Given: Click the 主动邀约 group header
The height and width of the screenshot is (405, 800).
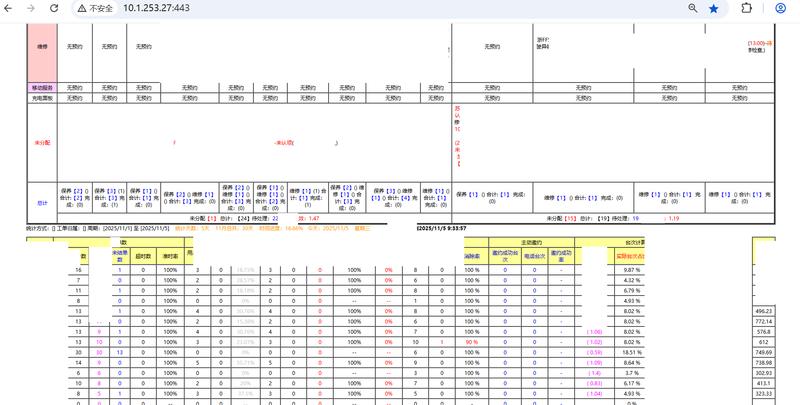Looking at the screenshot, I should [531, 243].
